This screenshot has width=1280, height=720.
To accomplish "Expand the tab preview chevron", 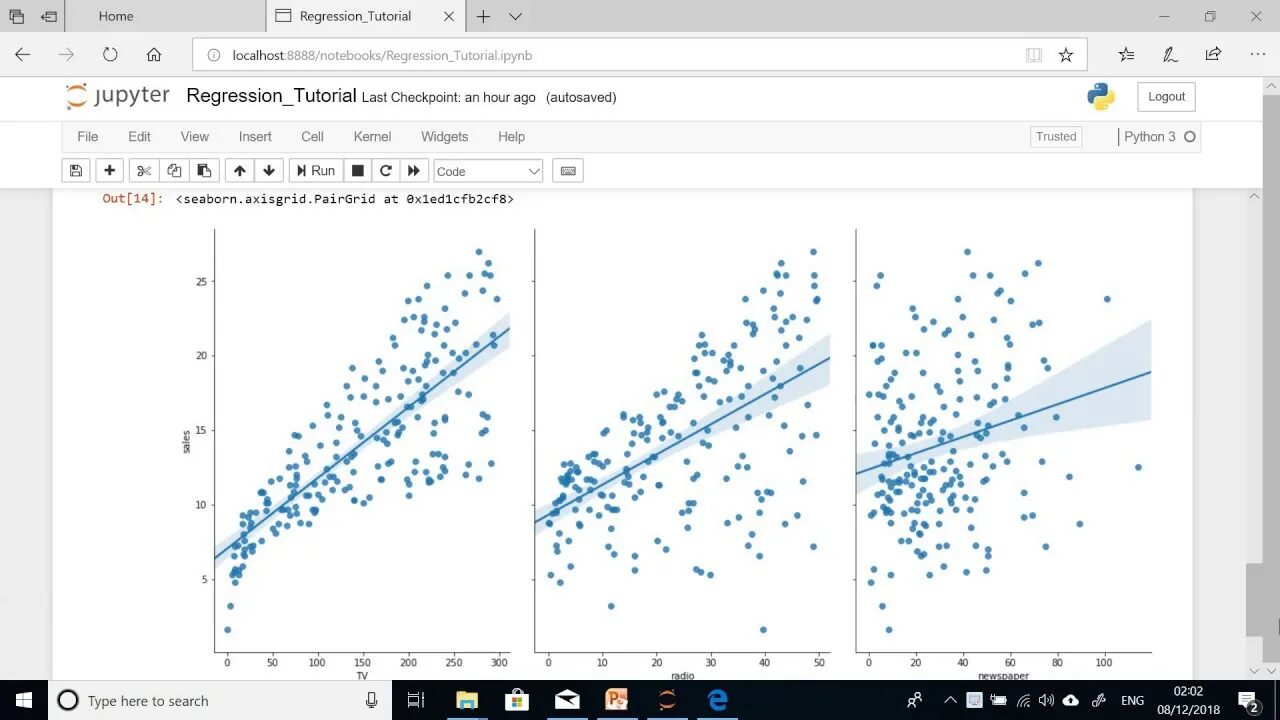I will click(515, 16).
